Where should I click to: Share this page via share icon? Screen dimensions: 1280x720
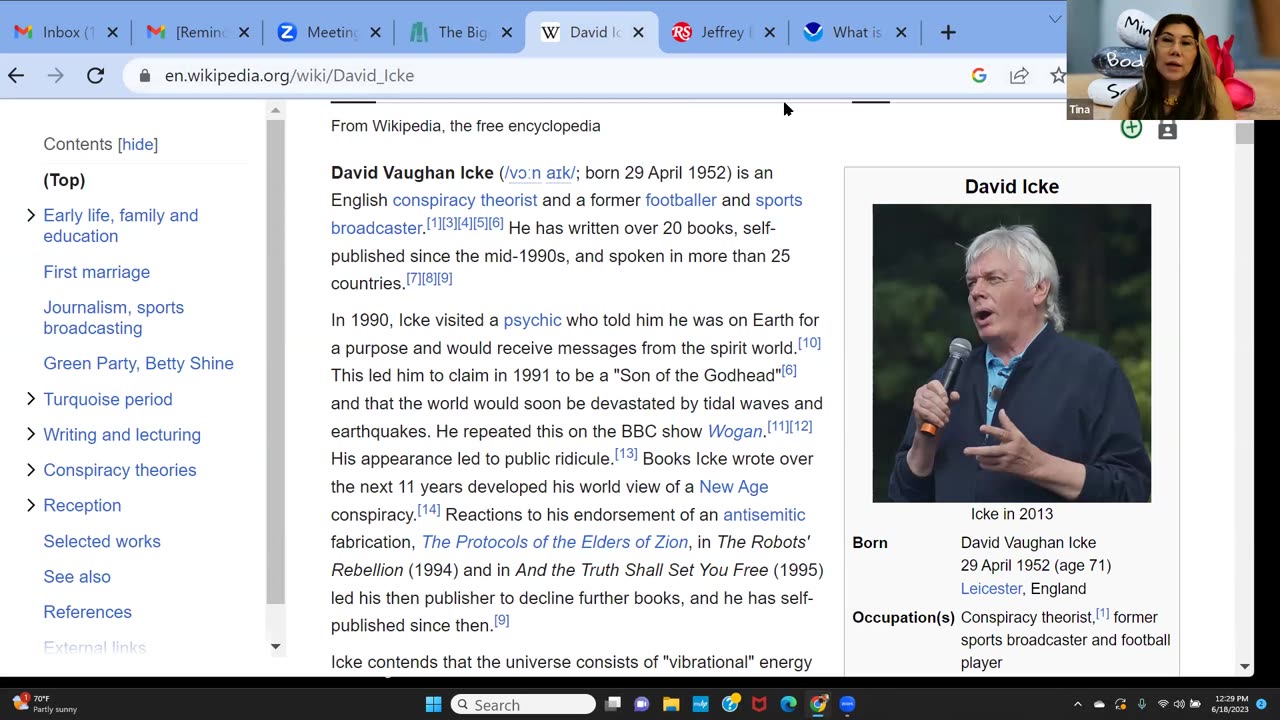click(1019, 75)
